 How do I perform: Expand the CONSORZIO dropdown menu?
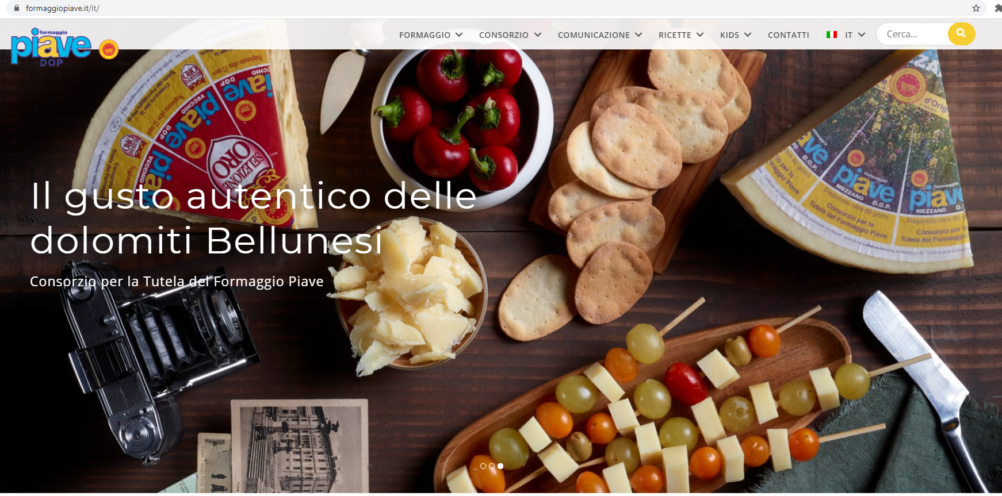[x=510, y=35]
